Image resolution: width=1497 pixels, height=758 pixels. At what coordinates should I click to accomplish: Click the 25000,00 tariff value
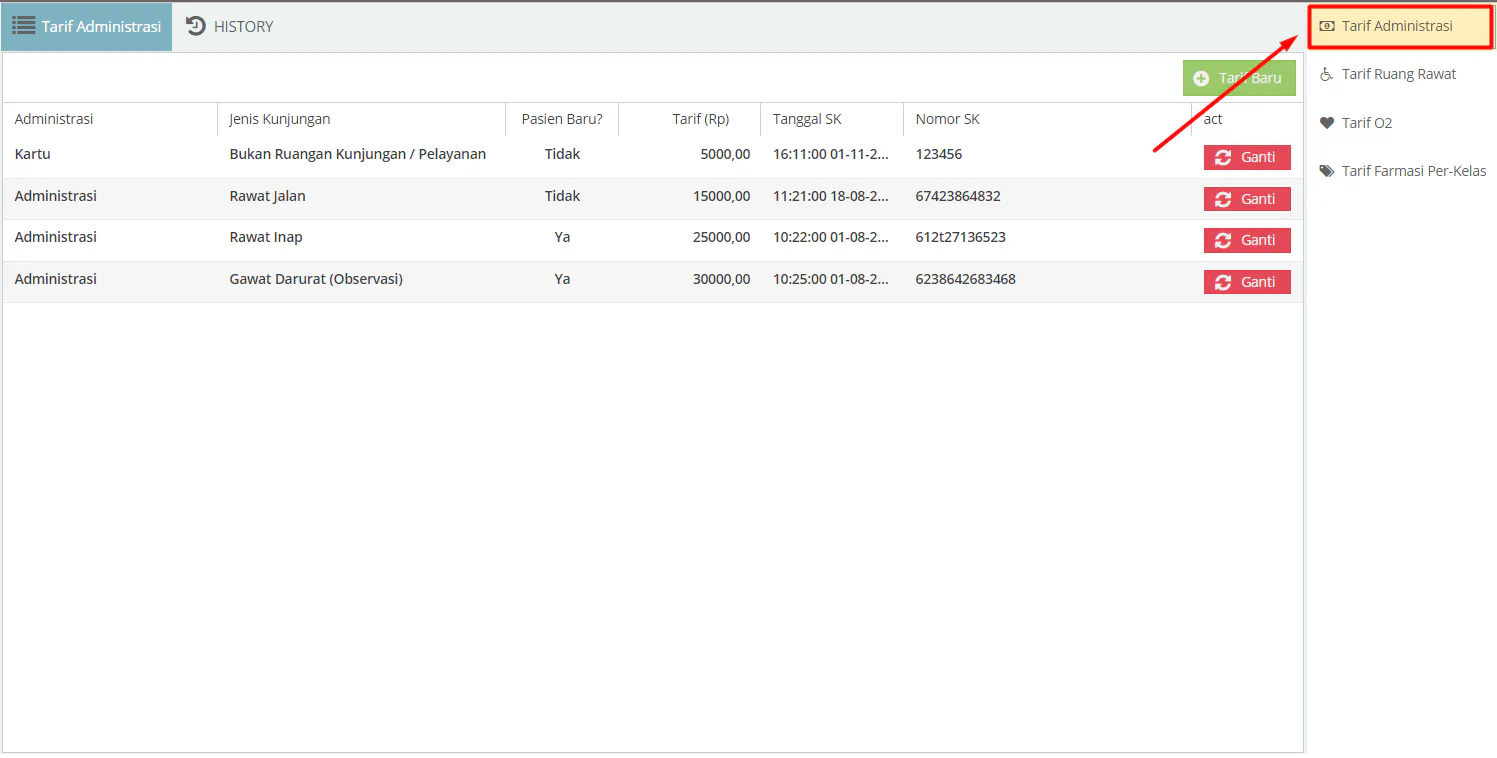[721, 237]
